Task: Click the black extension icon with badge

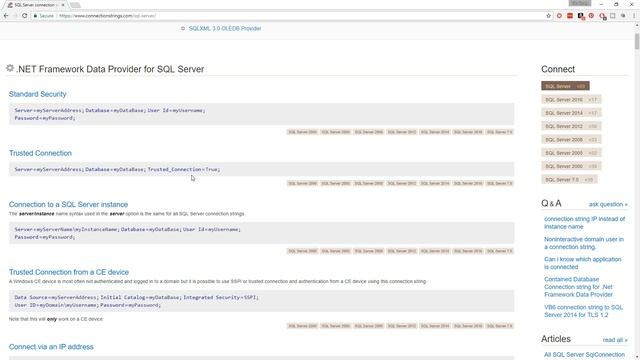Action: click(581, 16)
